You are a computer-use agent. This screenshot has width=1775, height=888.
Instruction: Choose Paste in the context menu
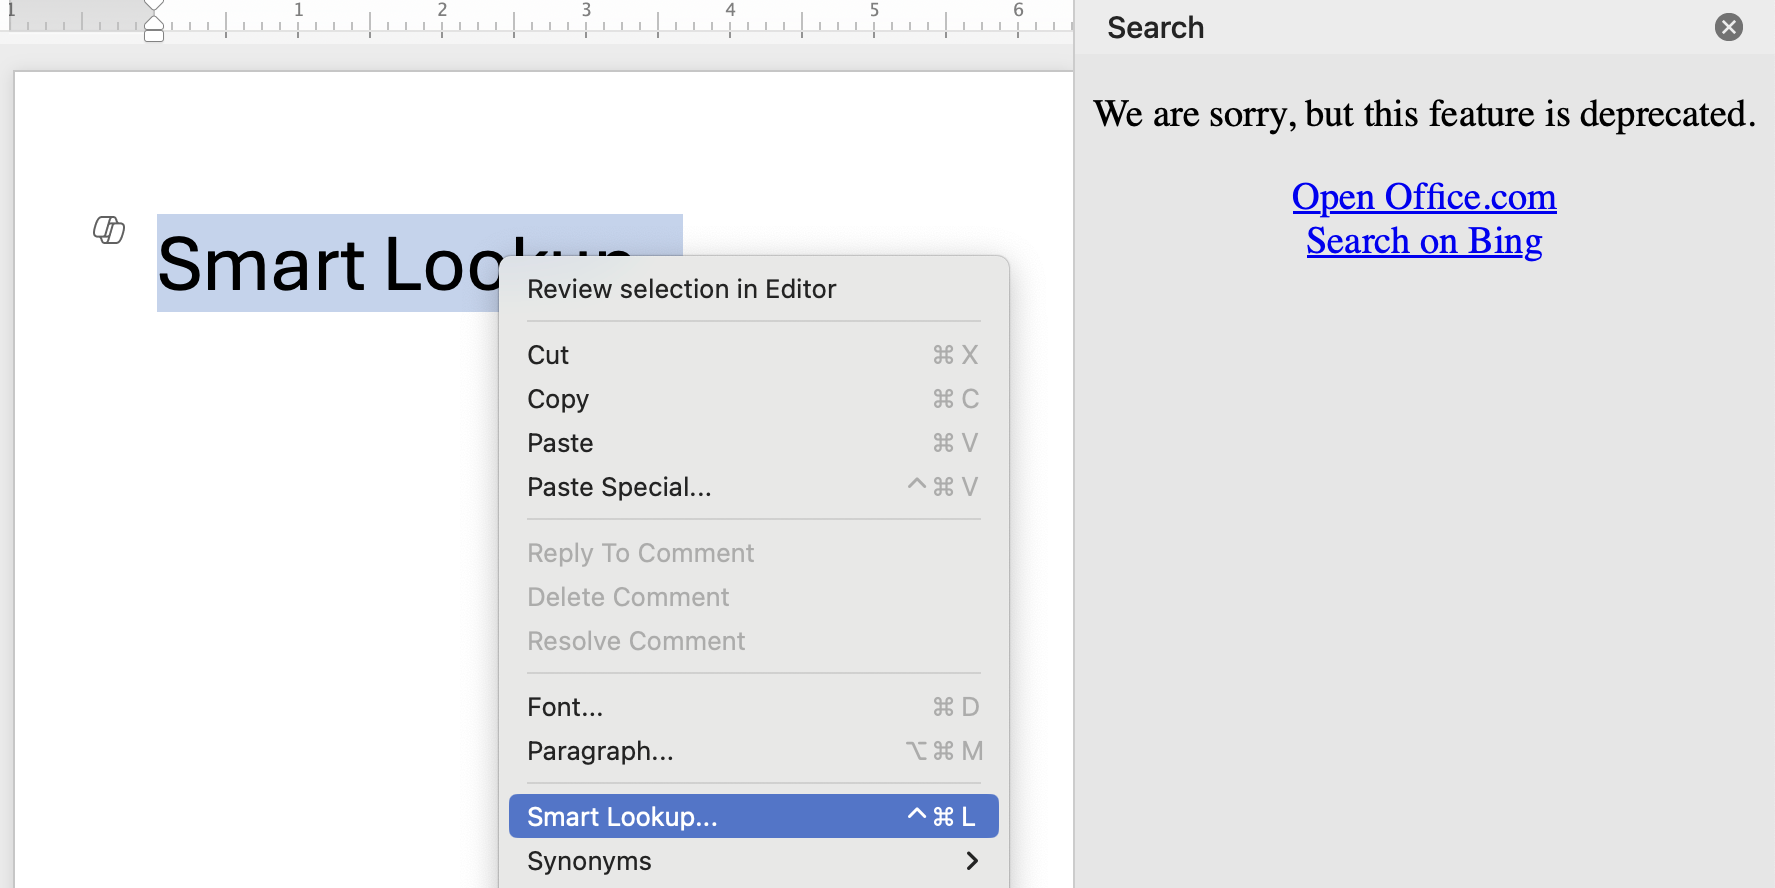click(x=754, y=443)
